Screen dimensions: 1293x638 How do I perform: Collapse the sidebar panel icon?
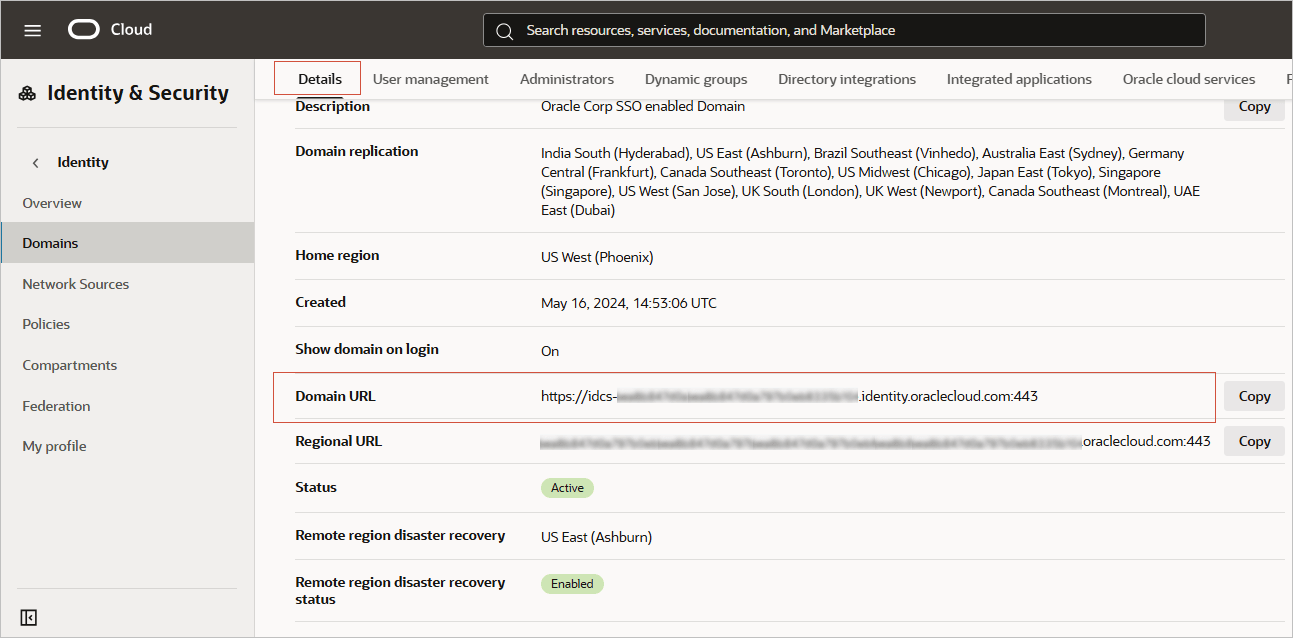coord(29,617)
